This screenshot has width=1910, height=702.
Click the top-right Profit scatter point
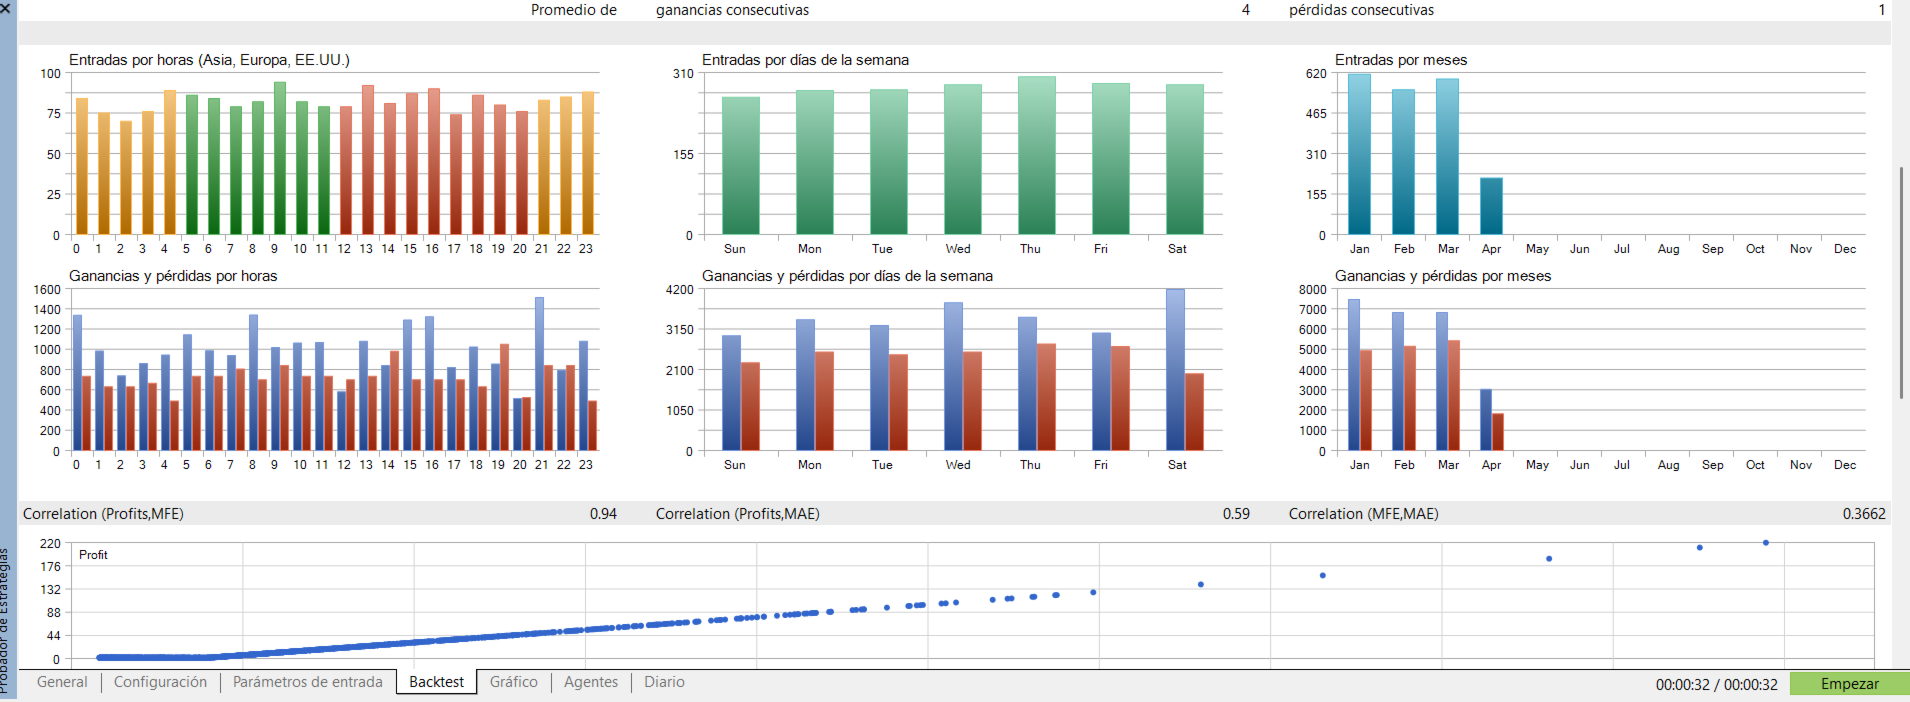coord(1766,543)
